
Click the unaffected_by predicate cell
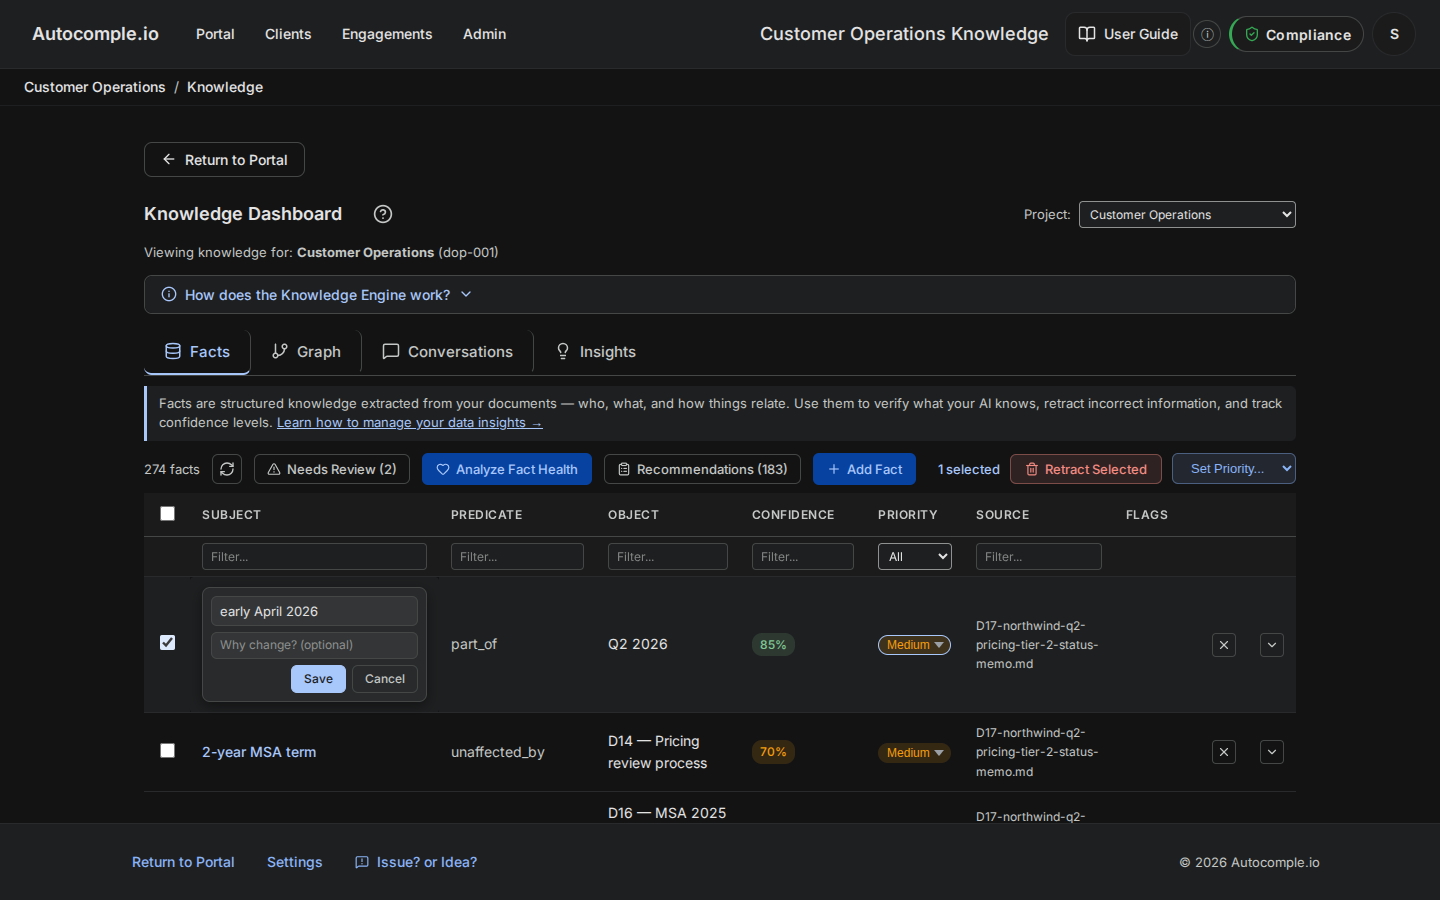pyautogui.click(x=498, y=752)
